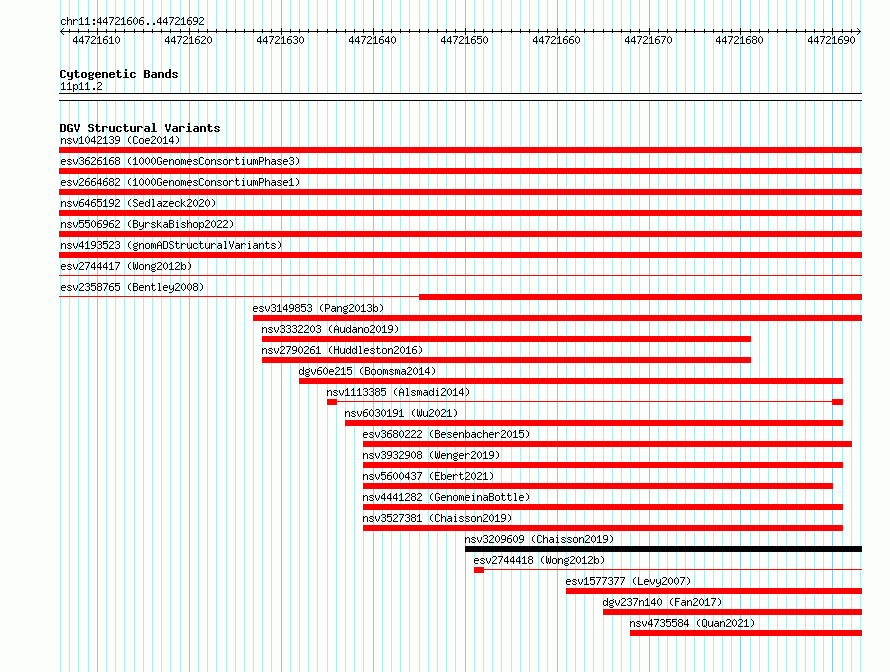Click the black bar under nsv3209609
Screen dimensions: 890x672
click(x=664, y=549)
